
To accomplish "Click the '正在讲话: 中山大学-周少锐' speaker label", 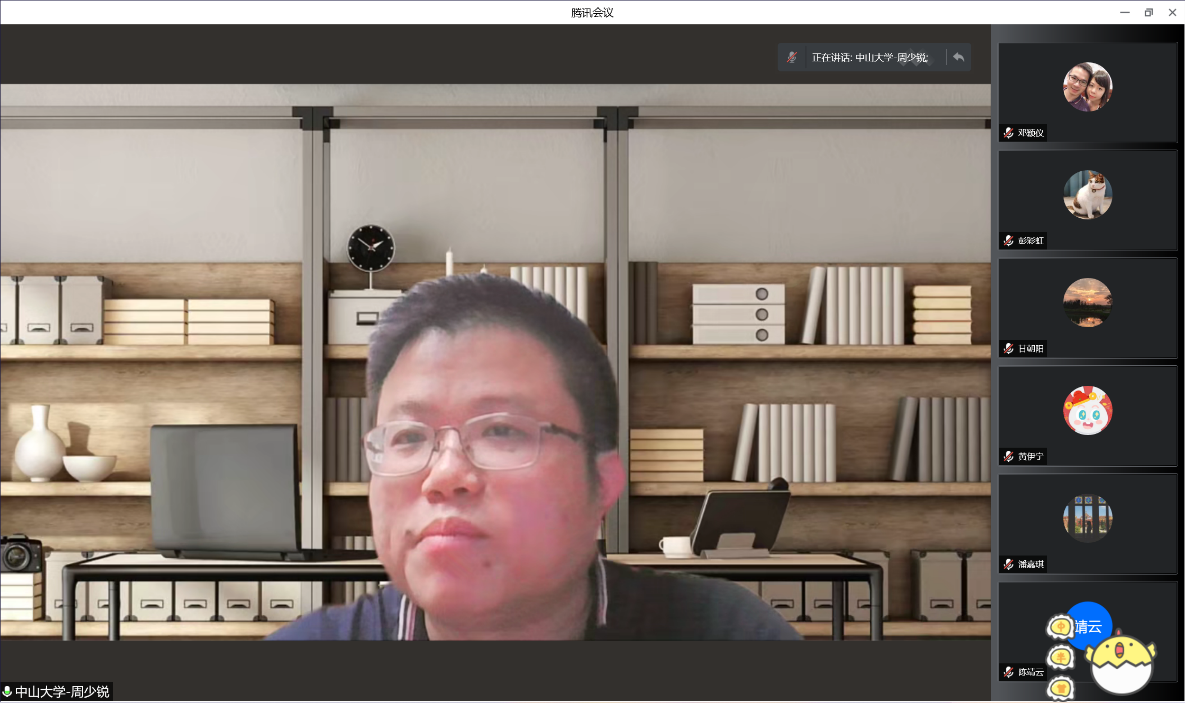I will 870,58.
